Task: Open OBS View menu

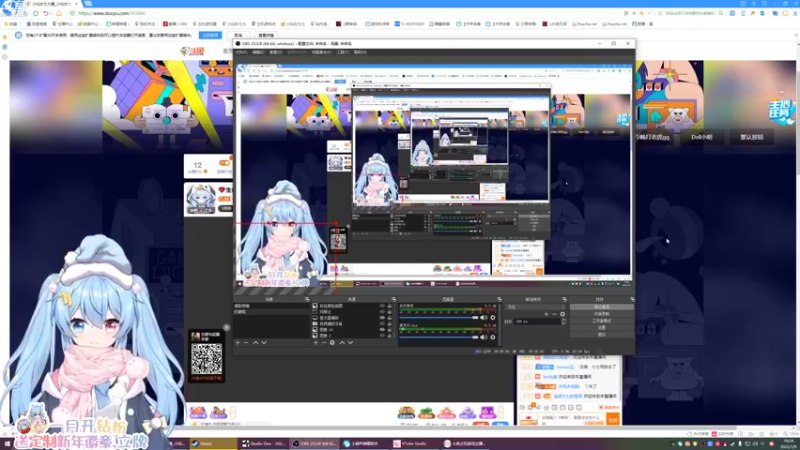Action: (x=276, y=52)
